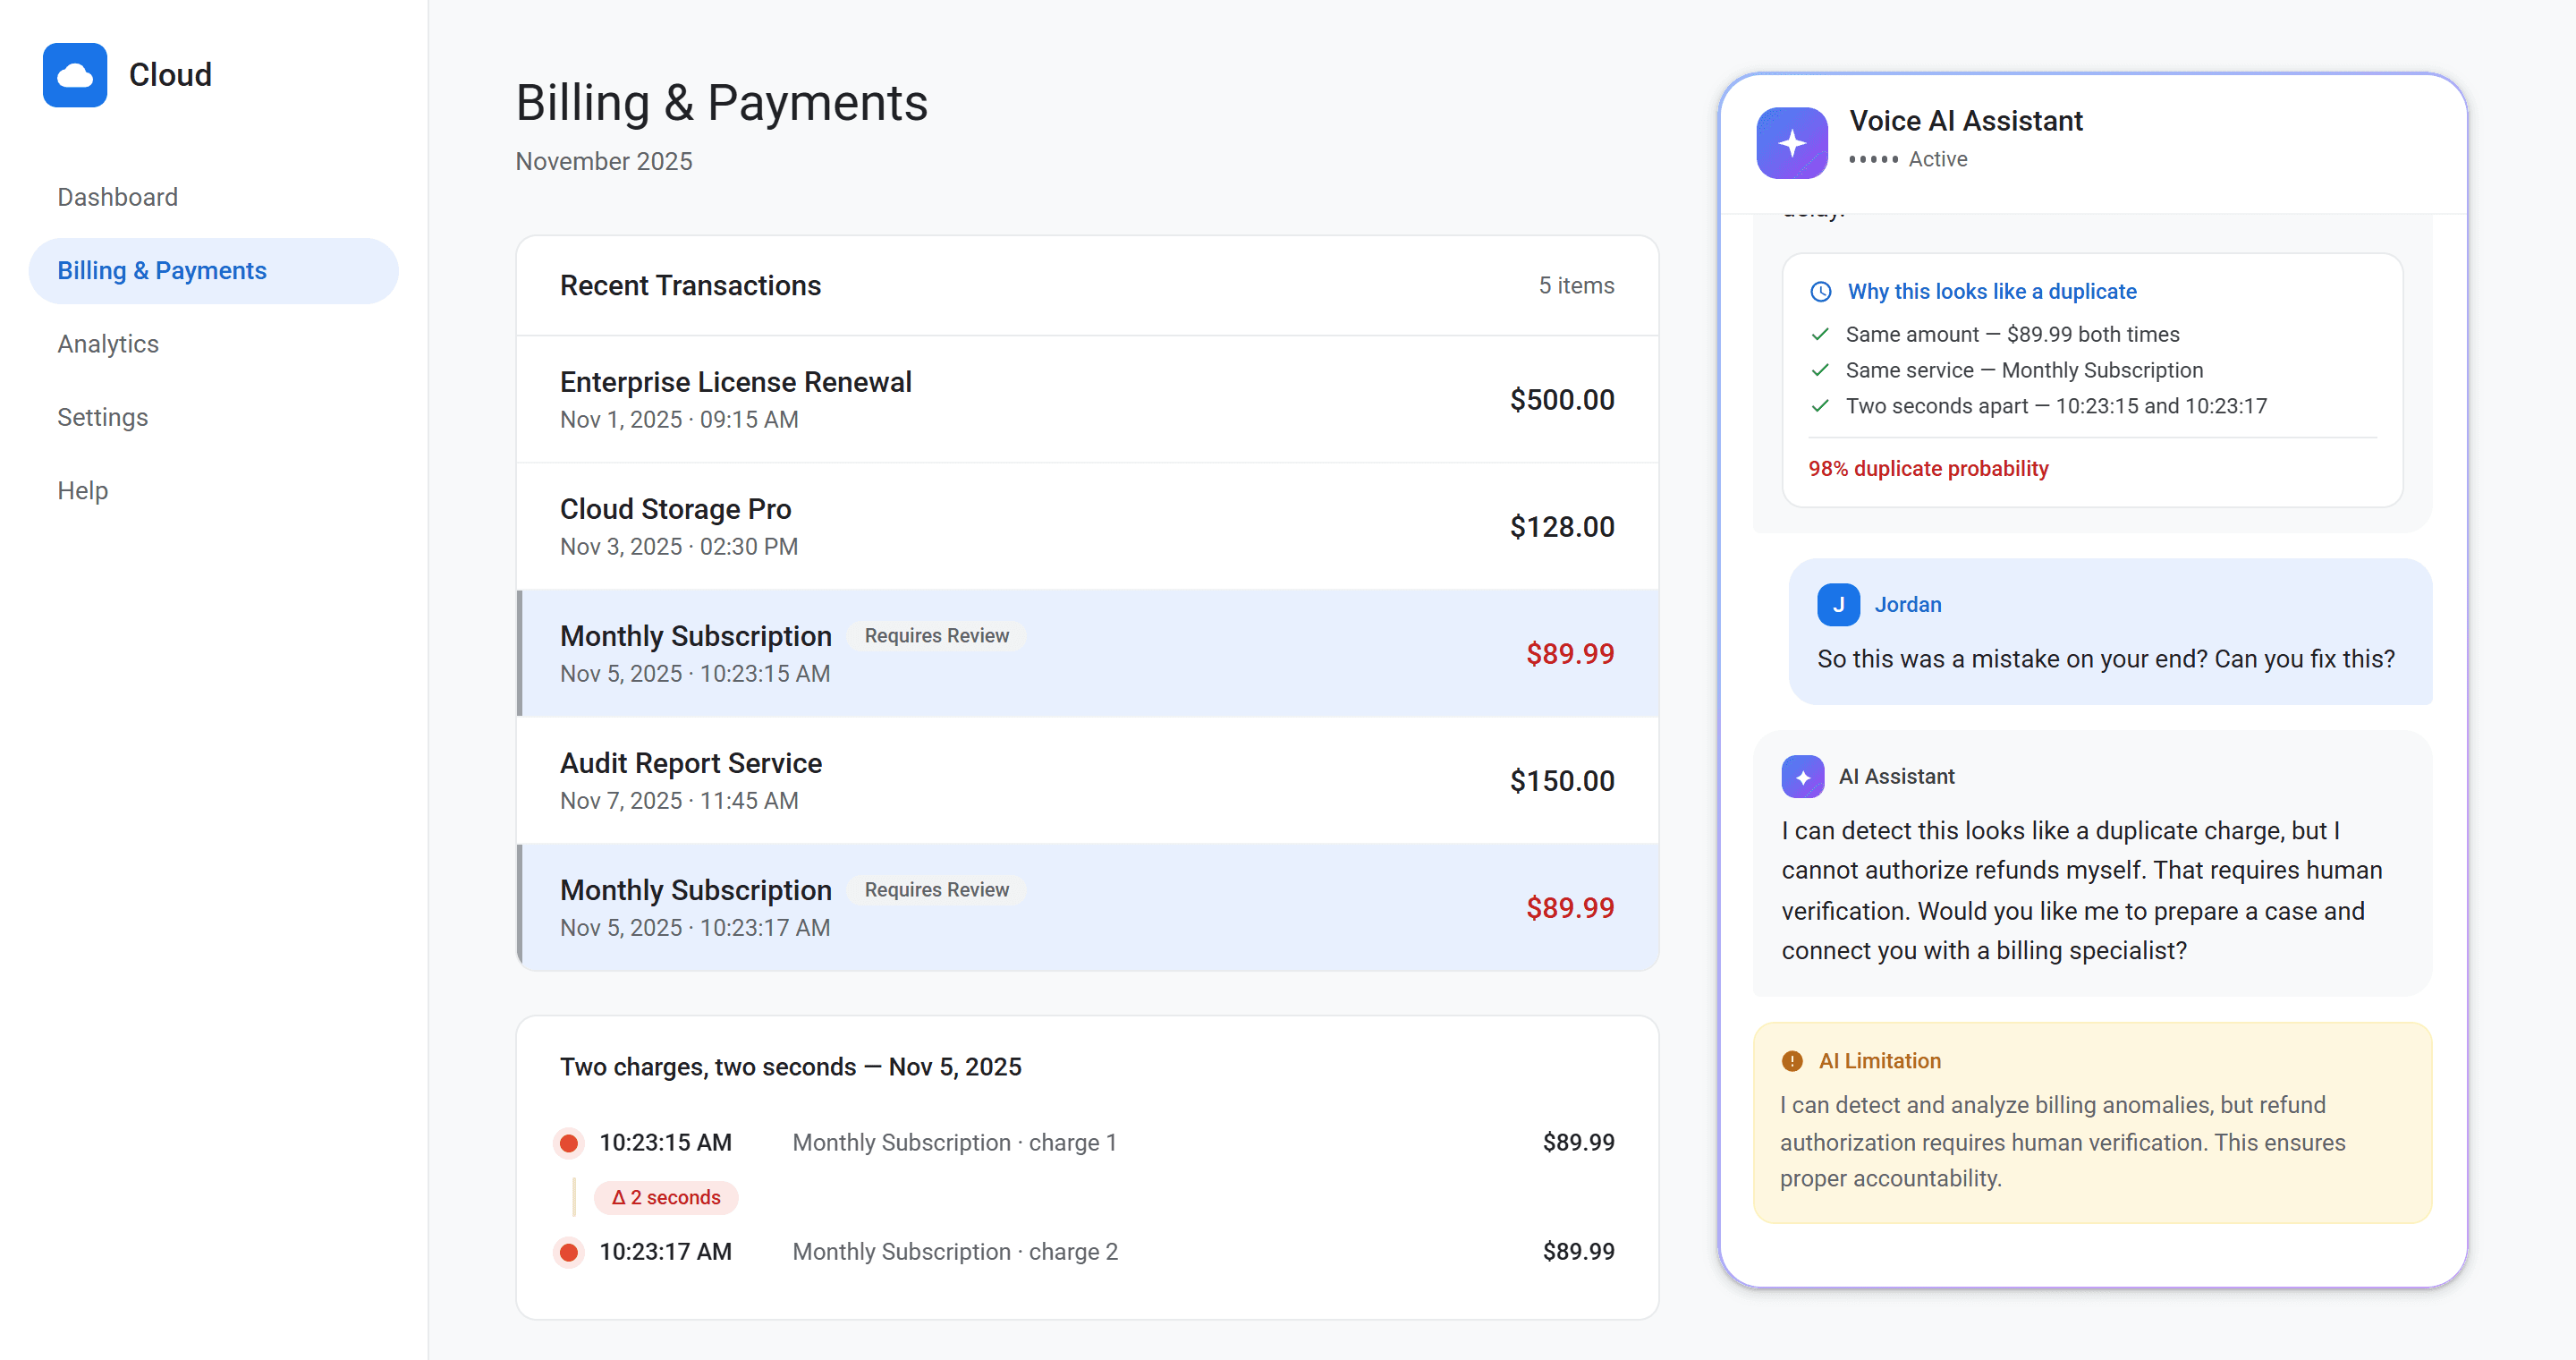This screenshot has width=2576, height=1360.
Task: Click the November 2025 subtitle
Action: click(x=604, y=162)
